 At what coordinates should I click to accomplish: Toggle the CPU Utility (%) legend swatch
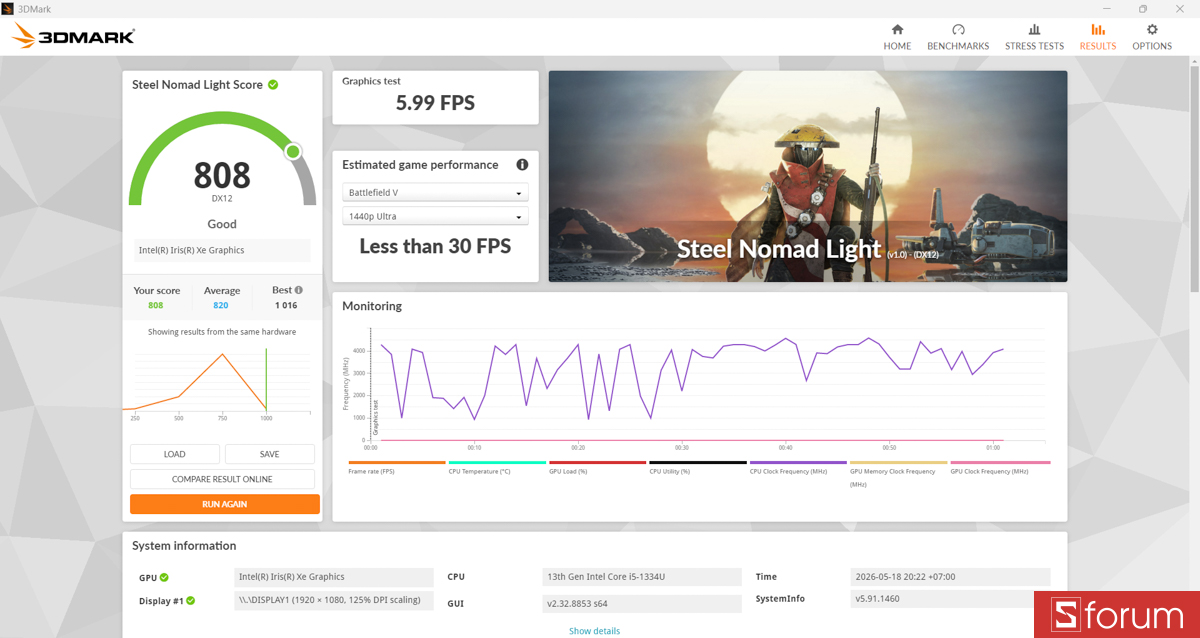pos(698,463)
